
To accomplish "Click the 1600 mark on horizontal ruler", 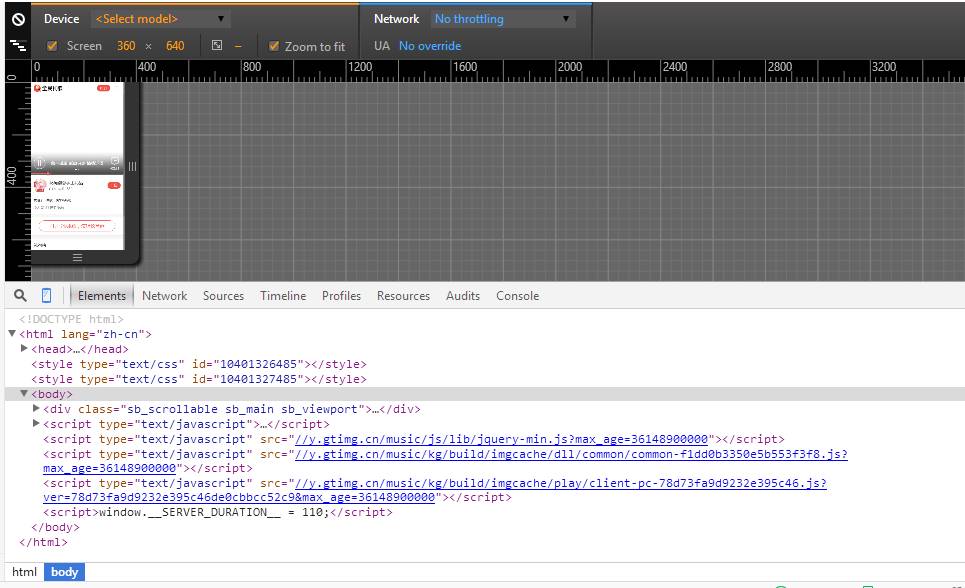I will 465,66.
